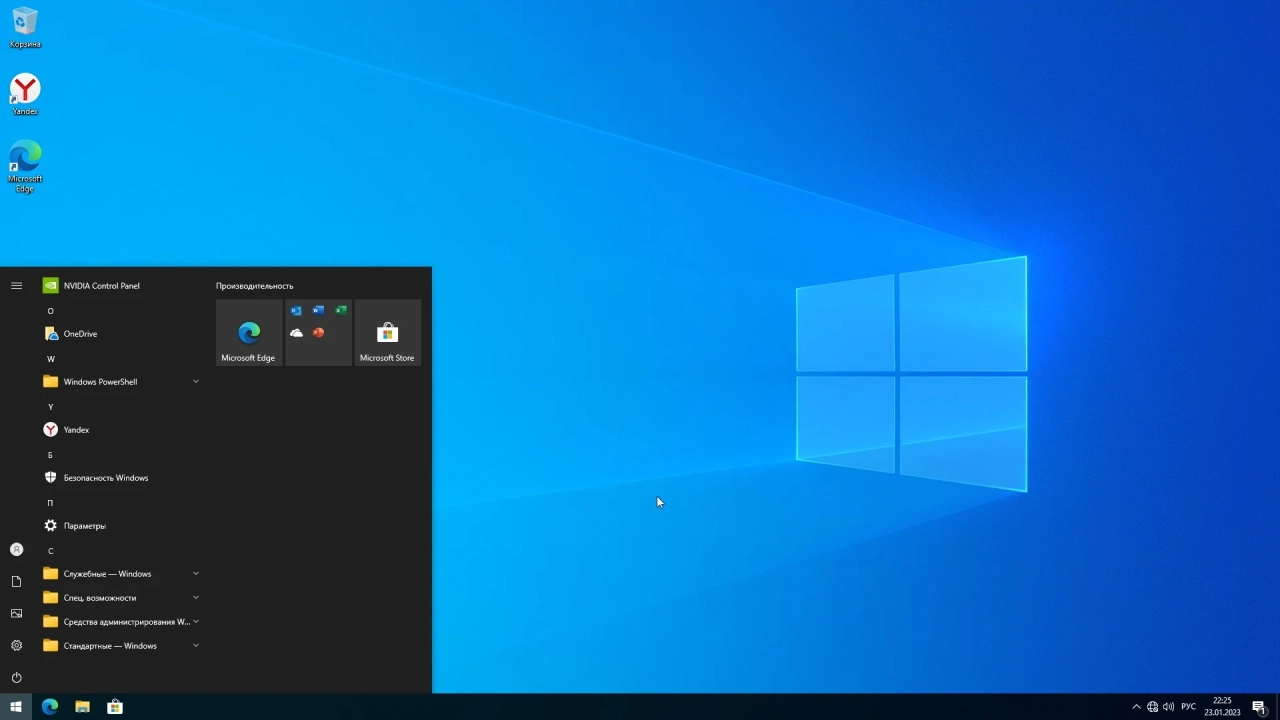Click the Windows Start button on taskbar
This screenshot has height=720, width=1280.
(x=16, y=707)
